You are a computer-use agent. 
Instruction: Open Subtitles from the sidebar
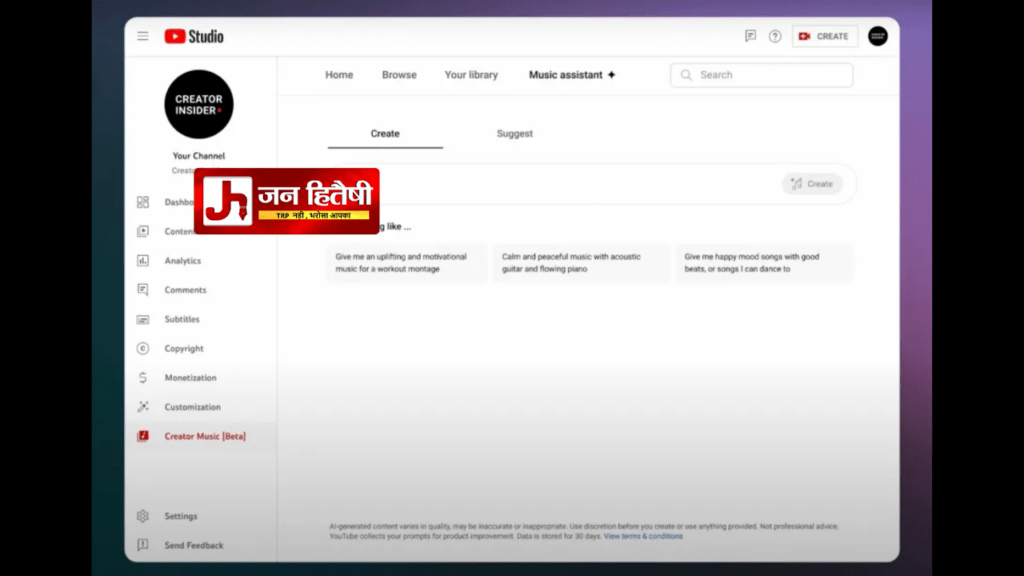pos(182,319)
